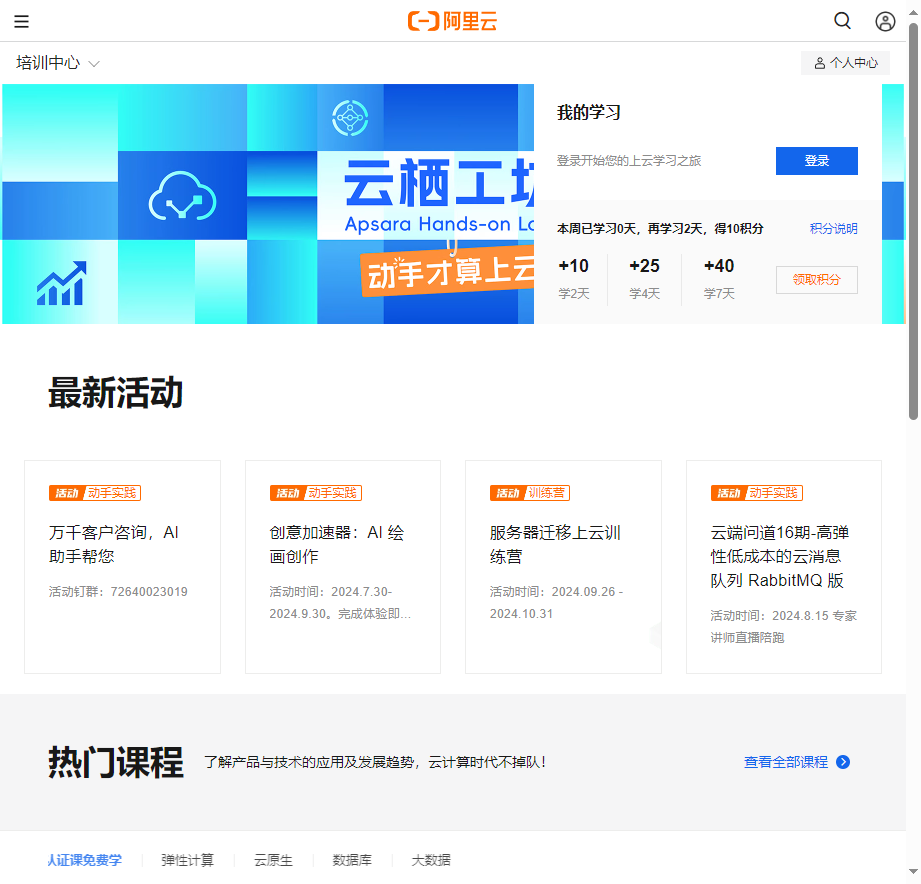The width and height of the screenshot is (921, 884).
Task: Select the 认证课免费学 tab
Action: tap(85, 860)
